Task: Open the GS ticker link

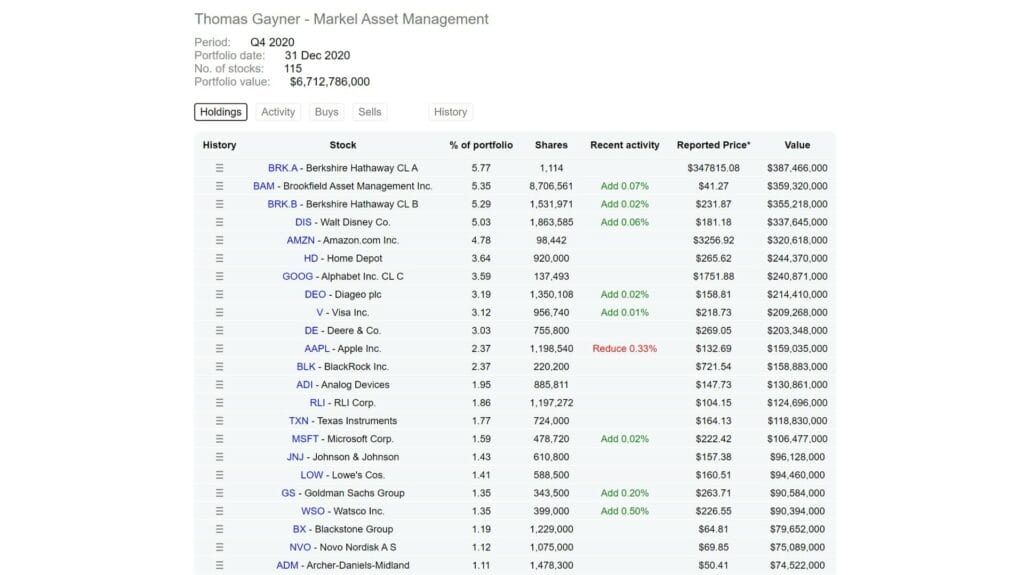Action: (288, 493)
